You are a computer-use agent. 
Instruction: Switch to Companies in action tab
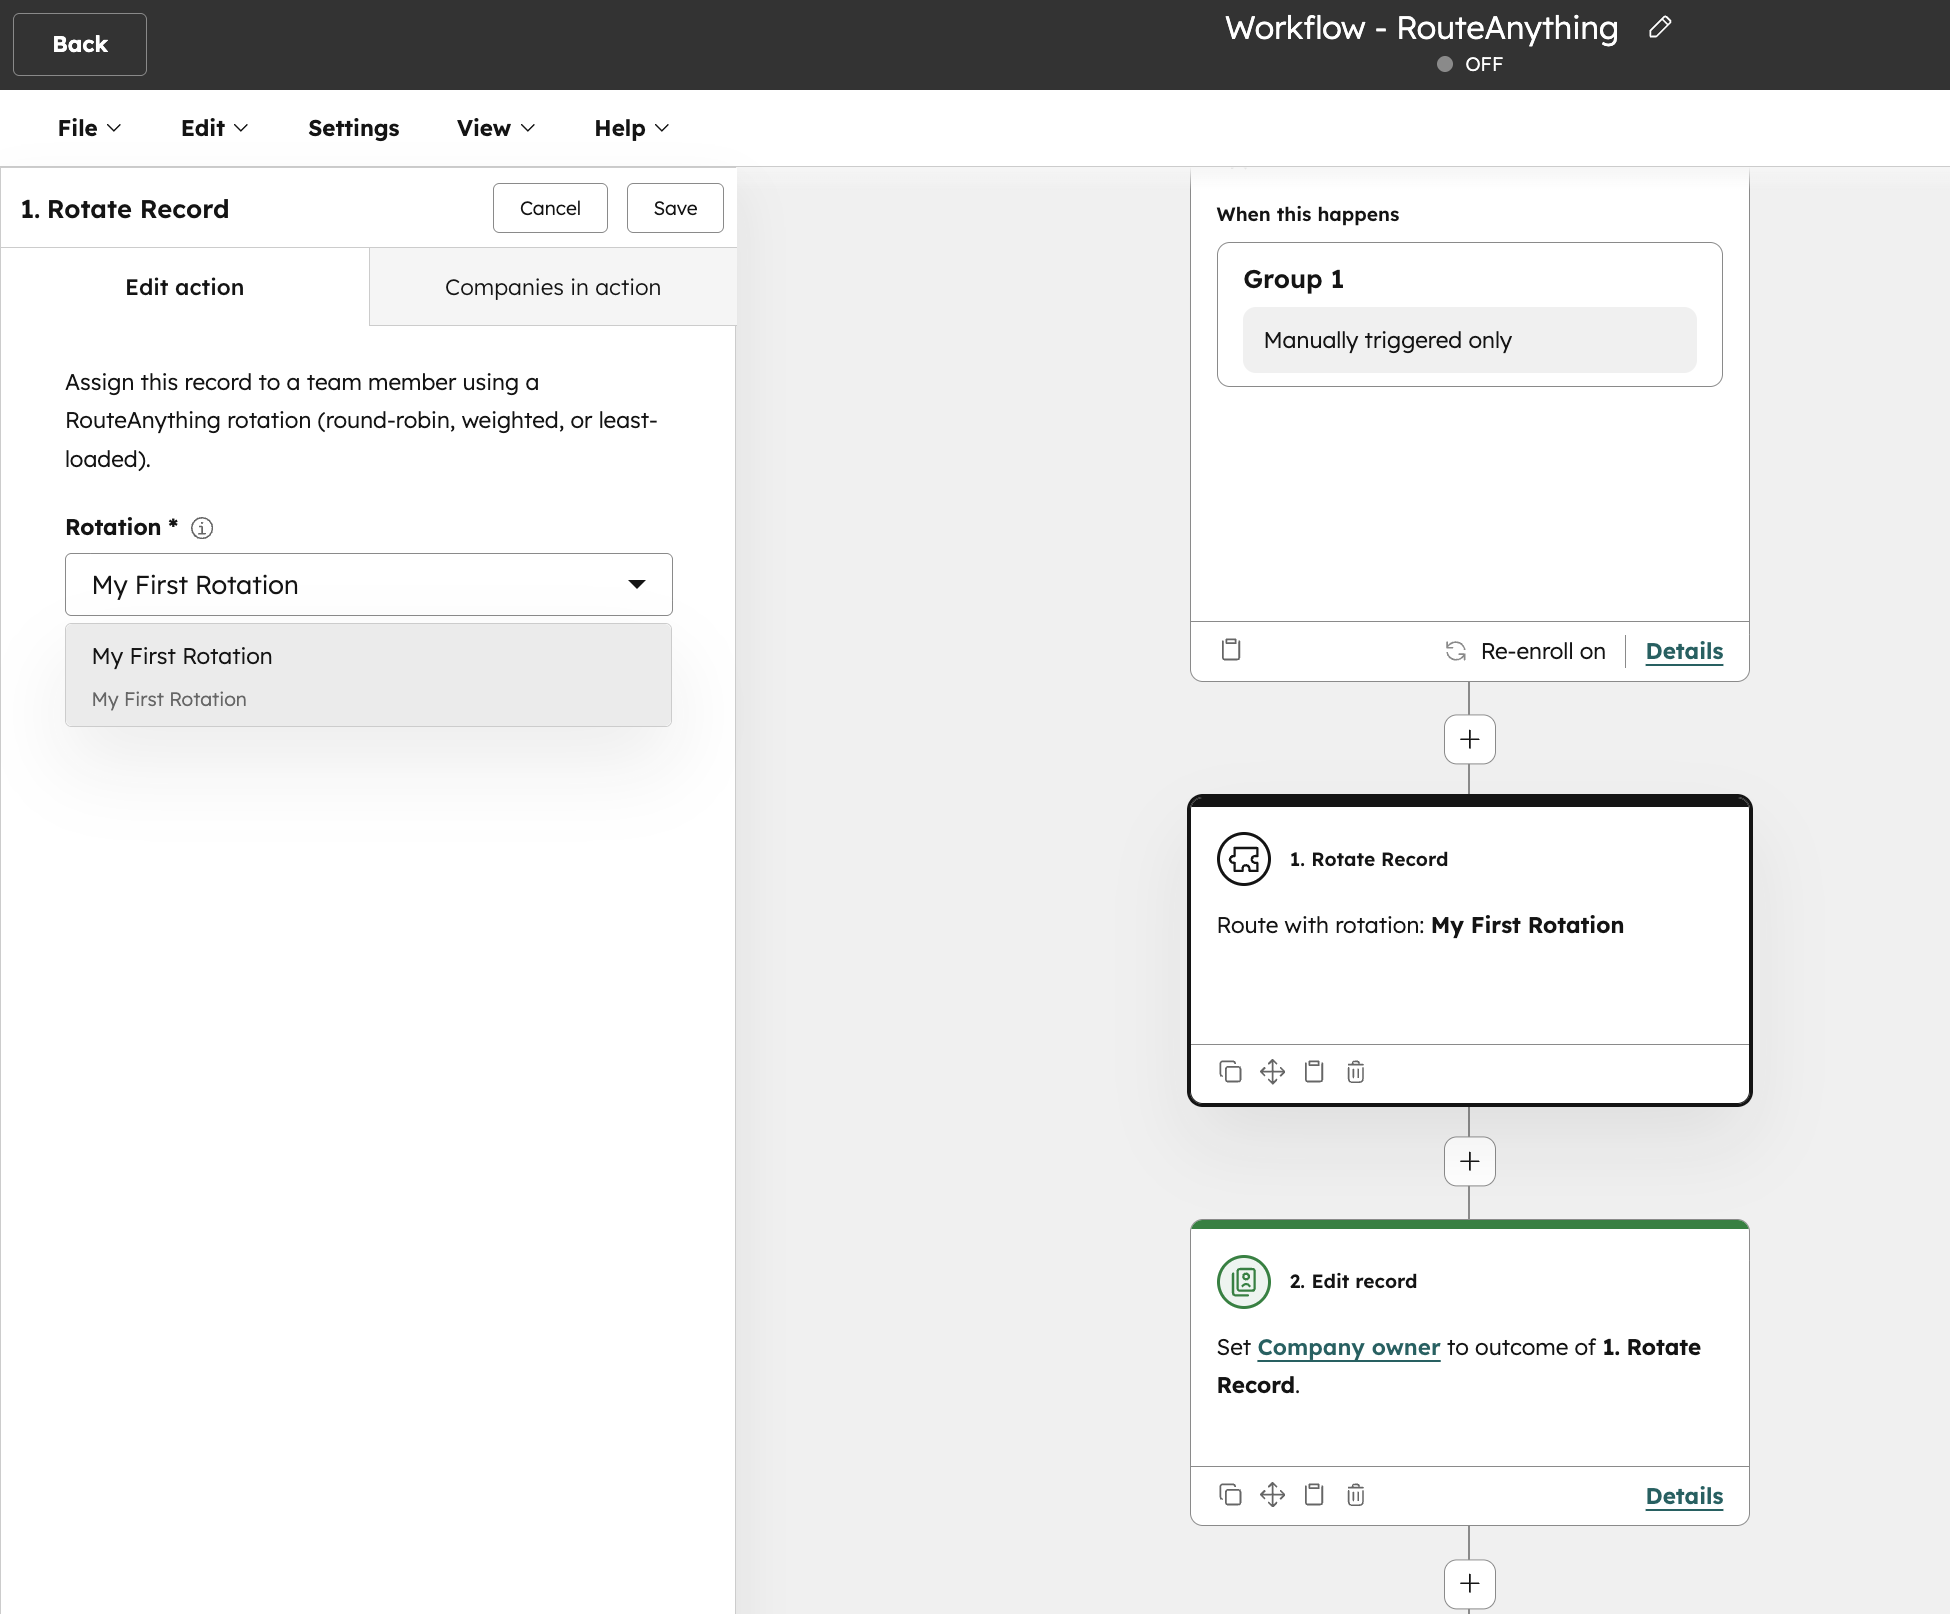tap(552, 287)
